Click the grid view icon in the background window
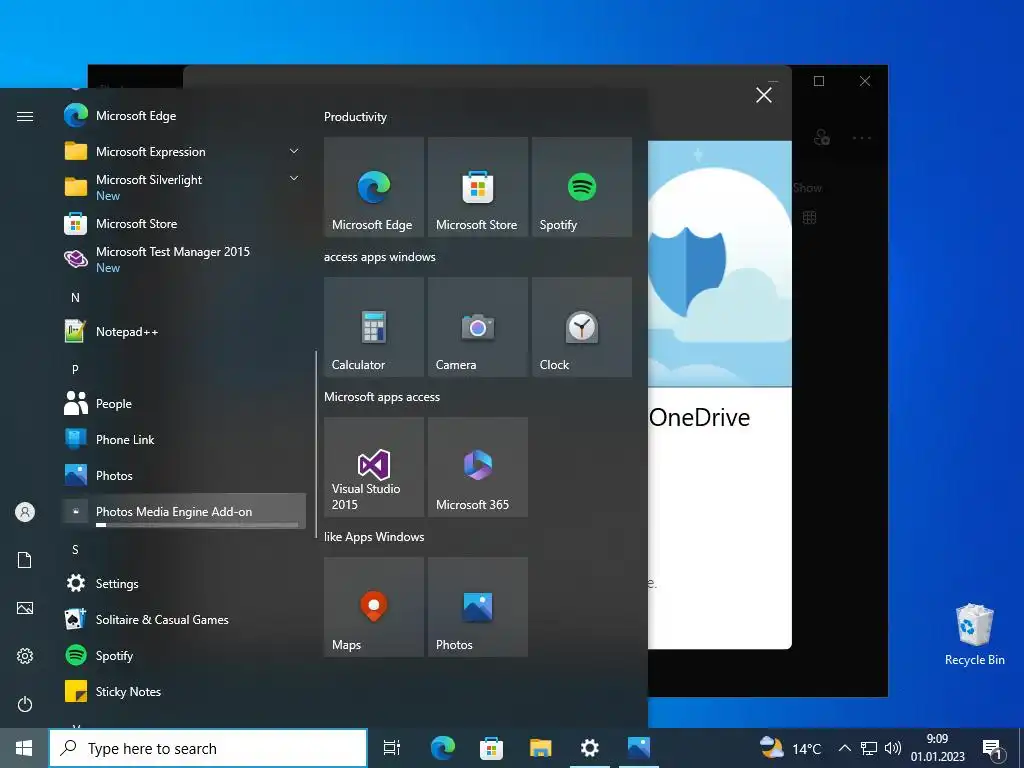 (x=809, y=217)
